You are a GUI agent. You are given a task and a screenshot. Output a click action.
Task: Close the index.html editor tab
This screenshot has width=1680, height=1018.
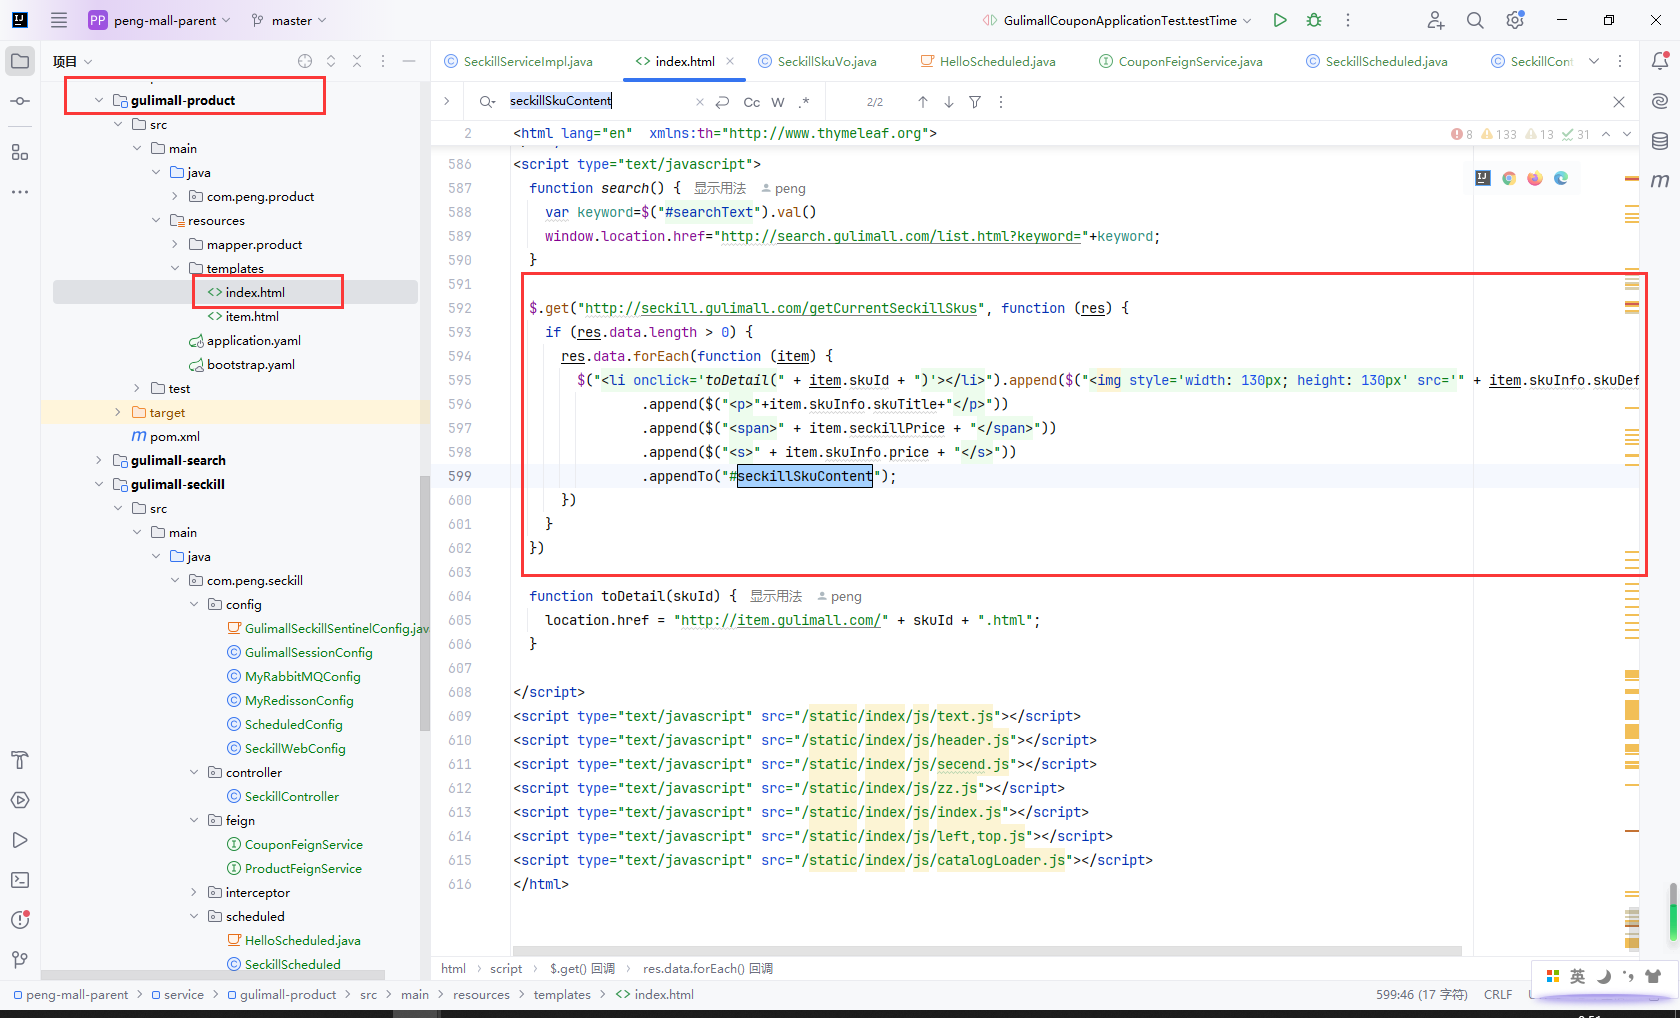coord(730,61)
